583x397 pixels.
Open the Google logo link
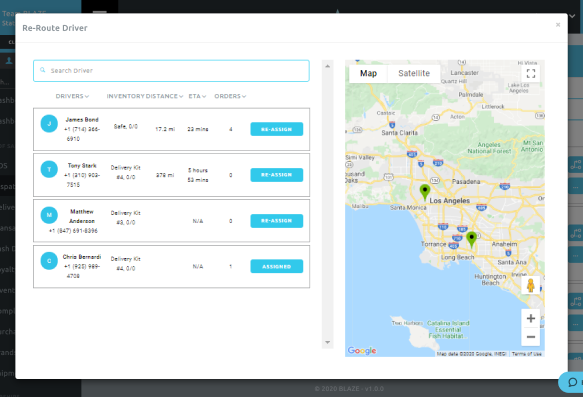pos(362,351)
